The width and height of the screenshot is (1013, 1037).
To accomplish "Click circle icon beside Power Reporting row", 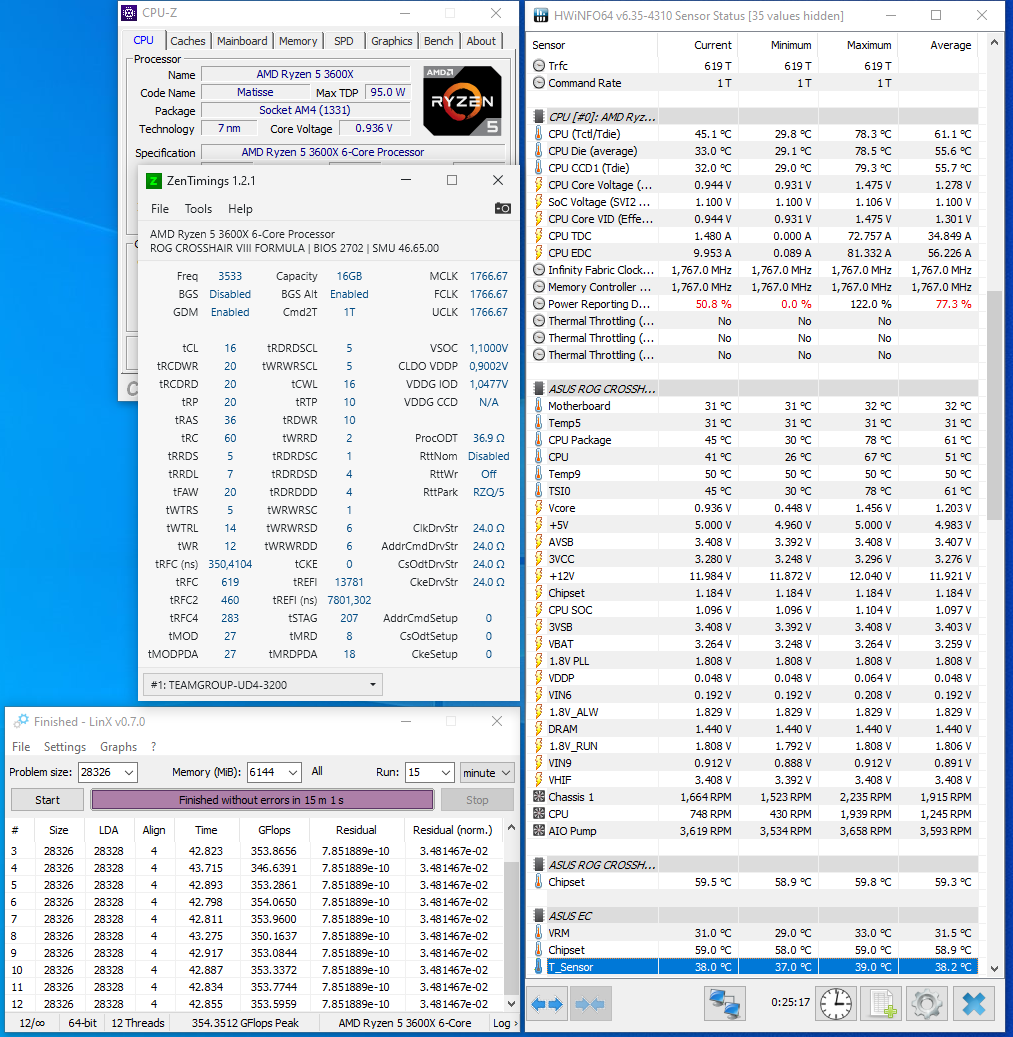I will (x=539, y=304).
